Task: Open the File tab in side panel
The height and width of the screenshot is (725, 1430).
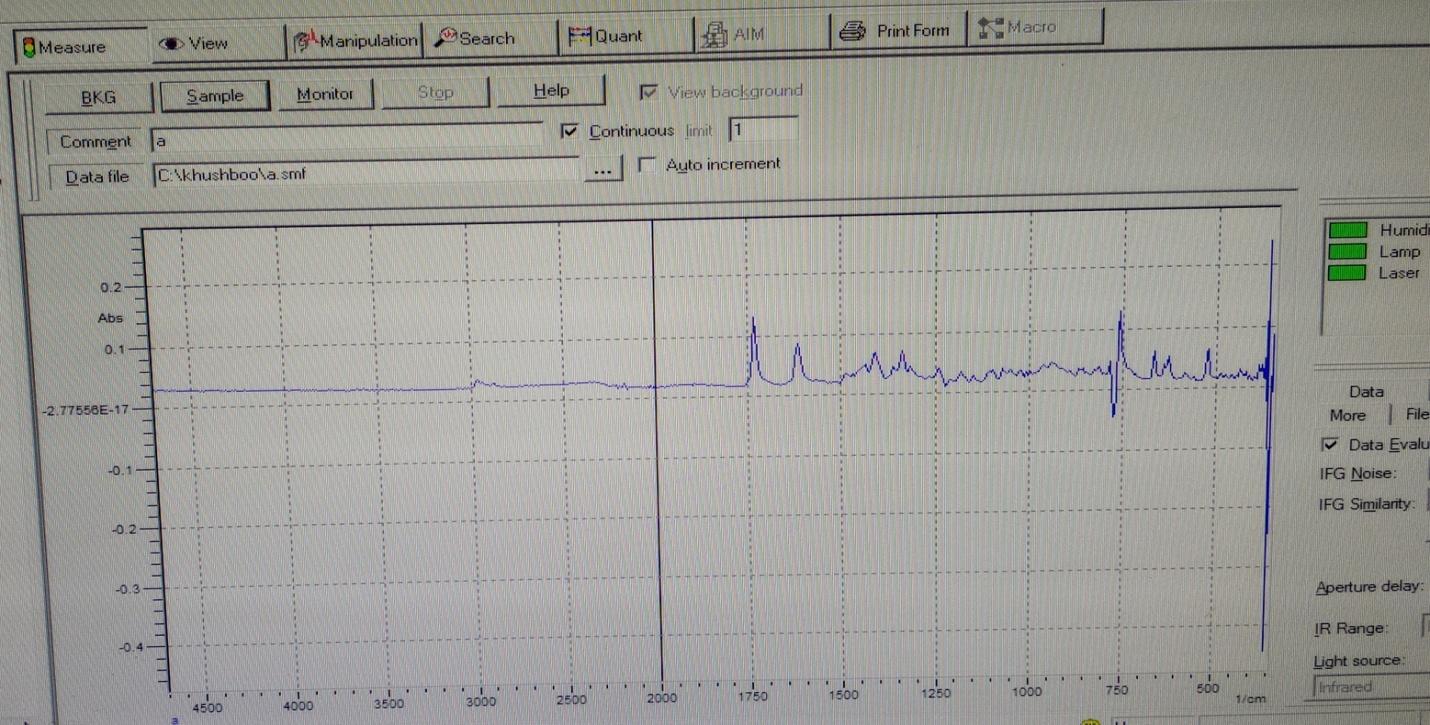Action: click(x=1415, y=414)
